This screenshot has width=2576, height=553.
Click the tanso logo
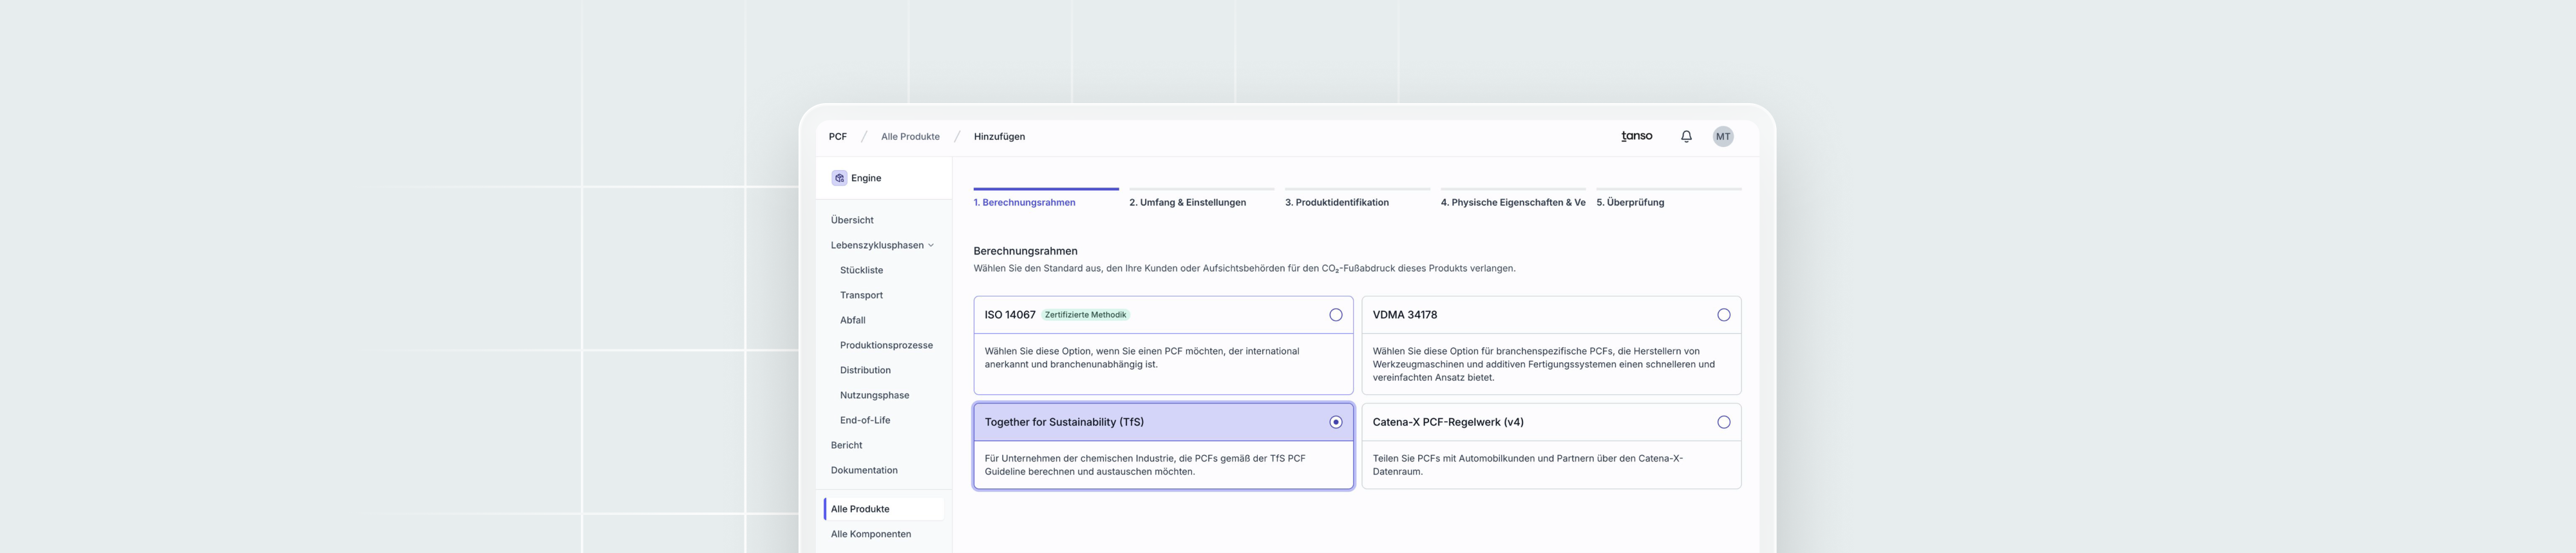[1636, 136]
